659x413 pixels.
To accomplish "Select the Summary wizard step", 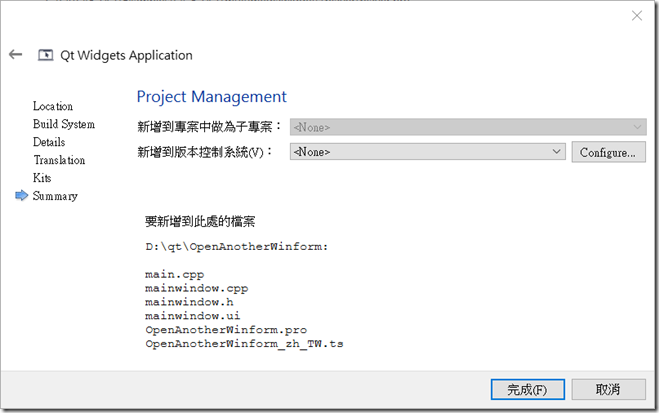I will click(55, 196).
